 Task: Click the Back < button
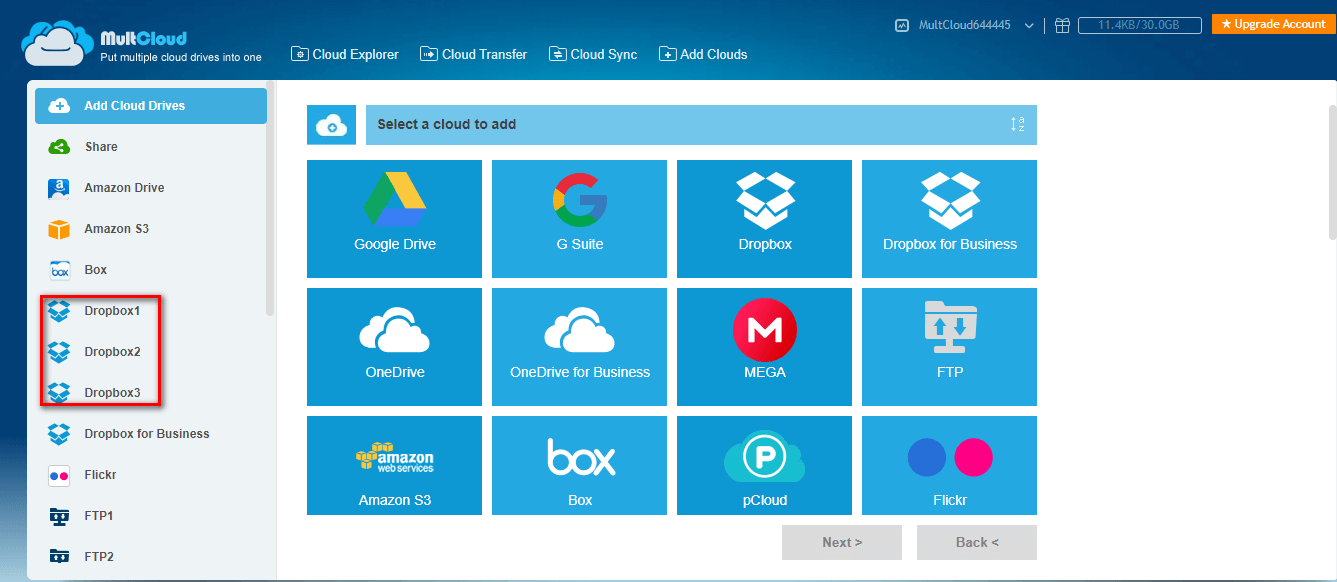(x=977, y=542)
